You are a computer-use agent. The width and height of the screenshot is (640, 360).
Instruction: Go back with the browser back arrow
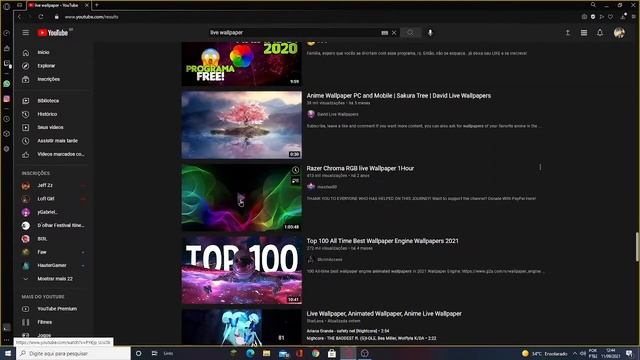click(x=19, y=17)
